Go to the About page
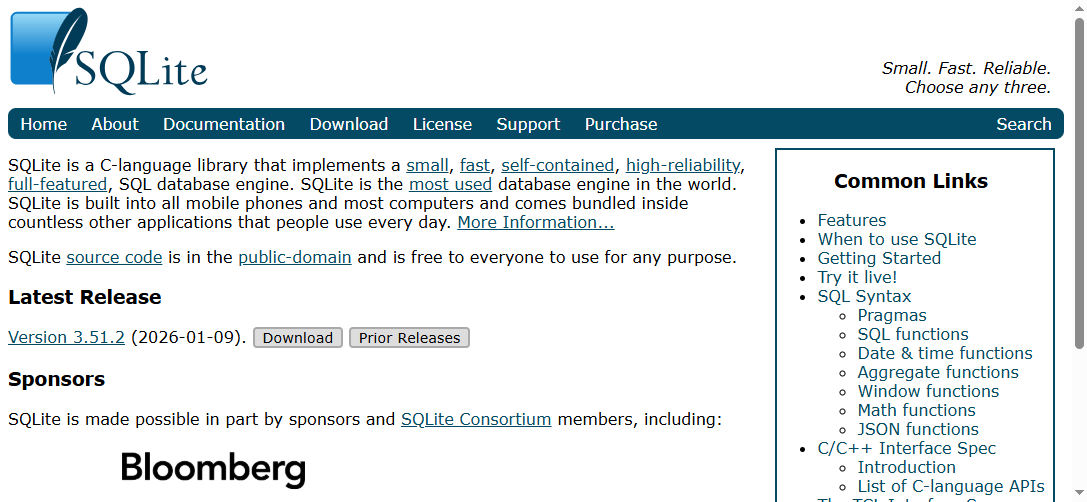The image size is (1087, 502). tap(115, 124)
